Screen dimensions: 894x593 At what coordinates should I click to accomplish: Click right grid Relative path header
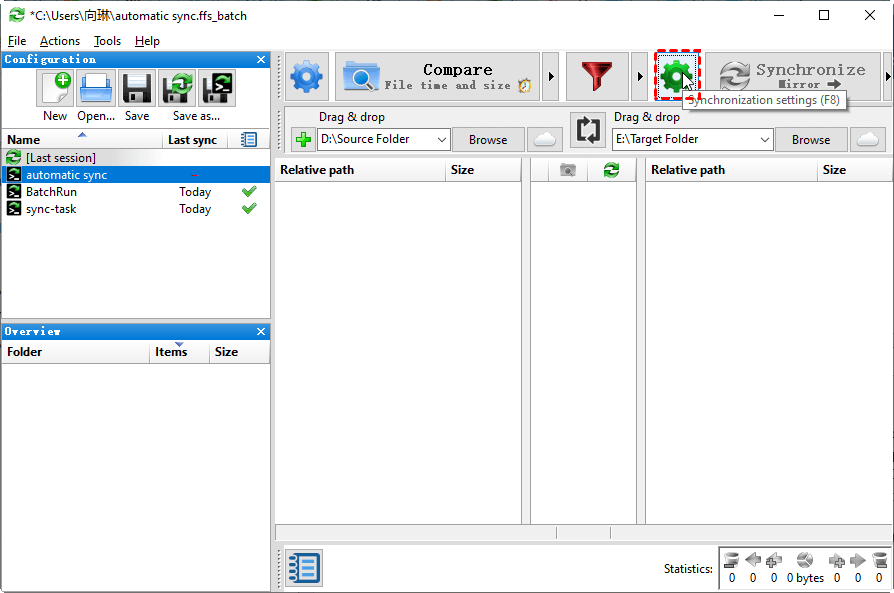pos(732,170)
